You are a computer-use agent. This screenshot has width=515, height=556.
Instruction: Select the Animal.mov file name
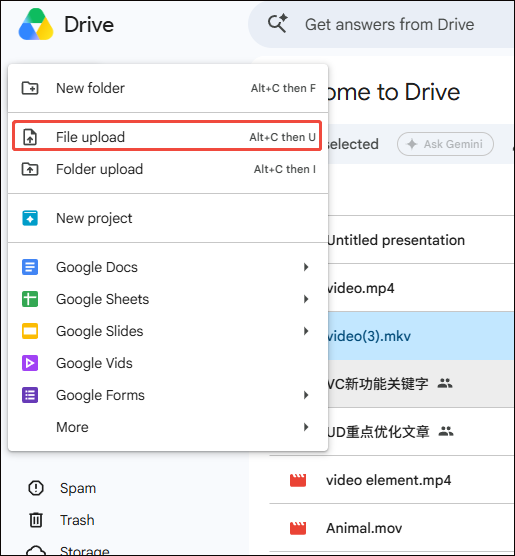364,528
